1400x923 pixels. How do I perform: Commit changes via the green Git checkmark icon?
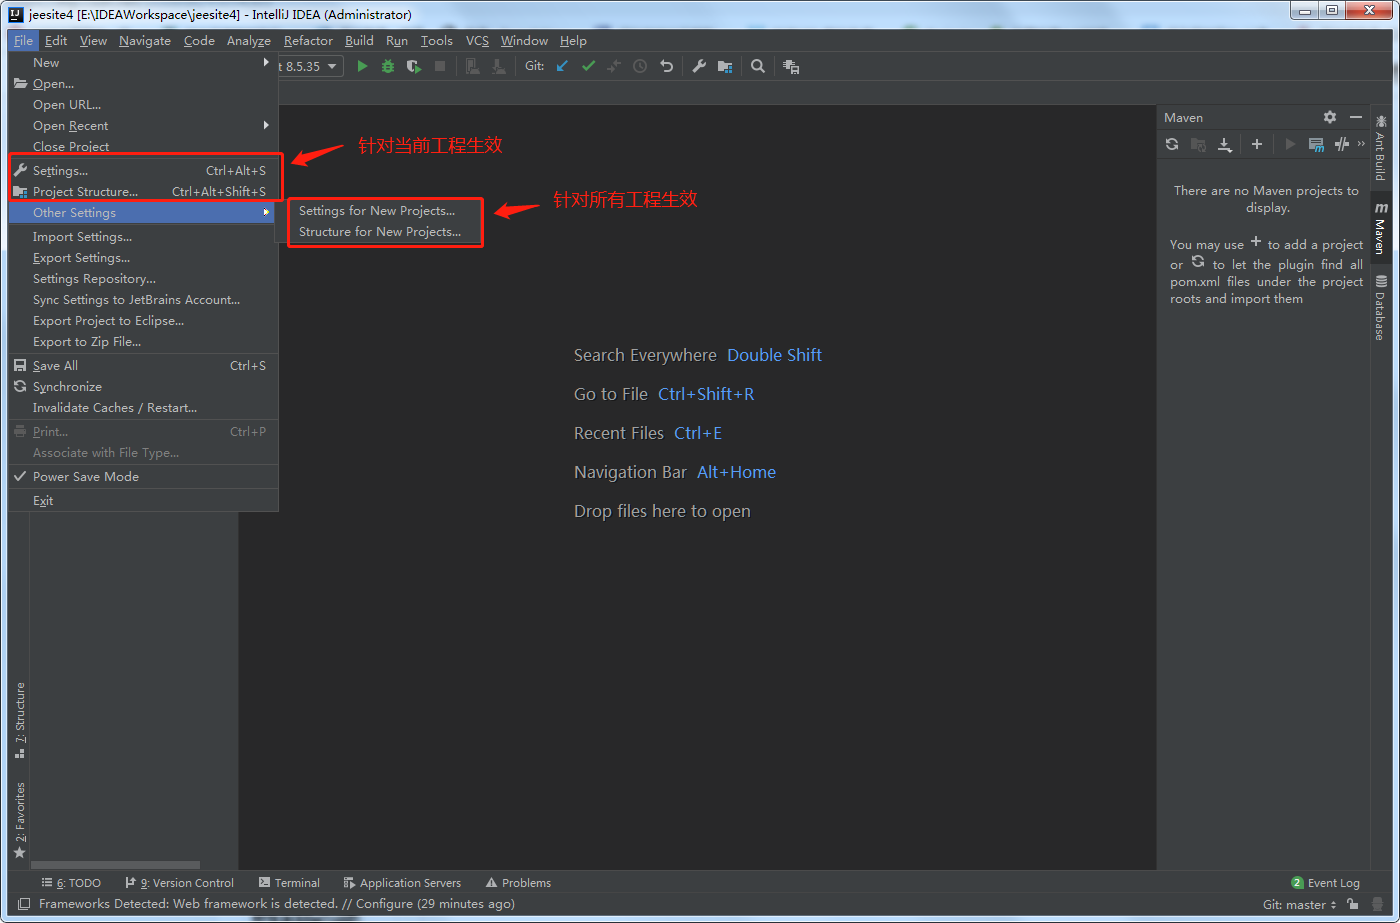tap(588, 66)
